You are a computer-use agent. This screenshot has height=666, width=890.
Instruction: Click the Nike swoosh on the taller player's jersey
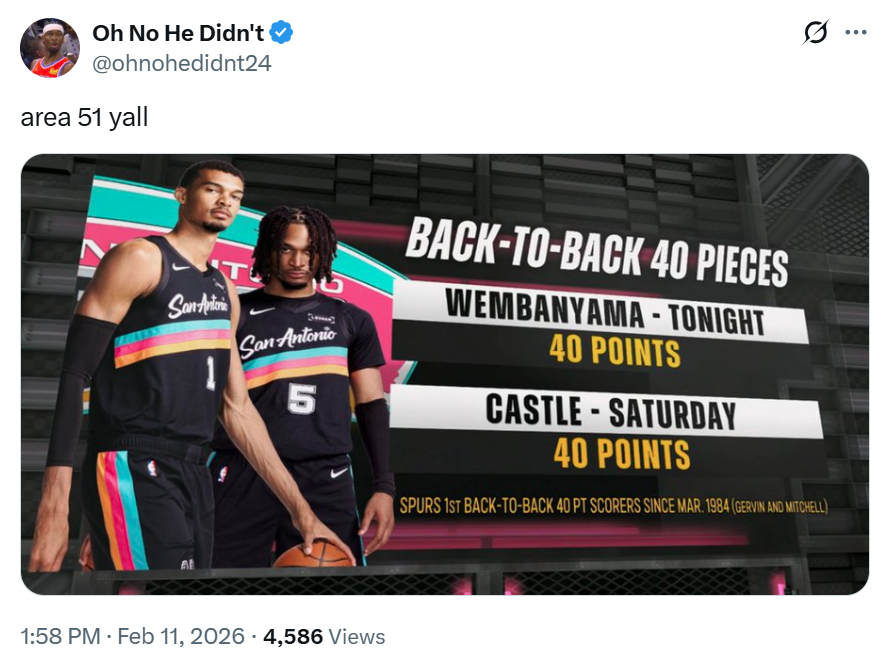[x=180, y=267]
